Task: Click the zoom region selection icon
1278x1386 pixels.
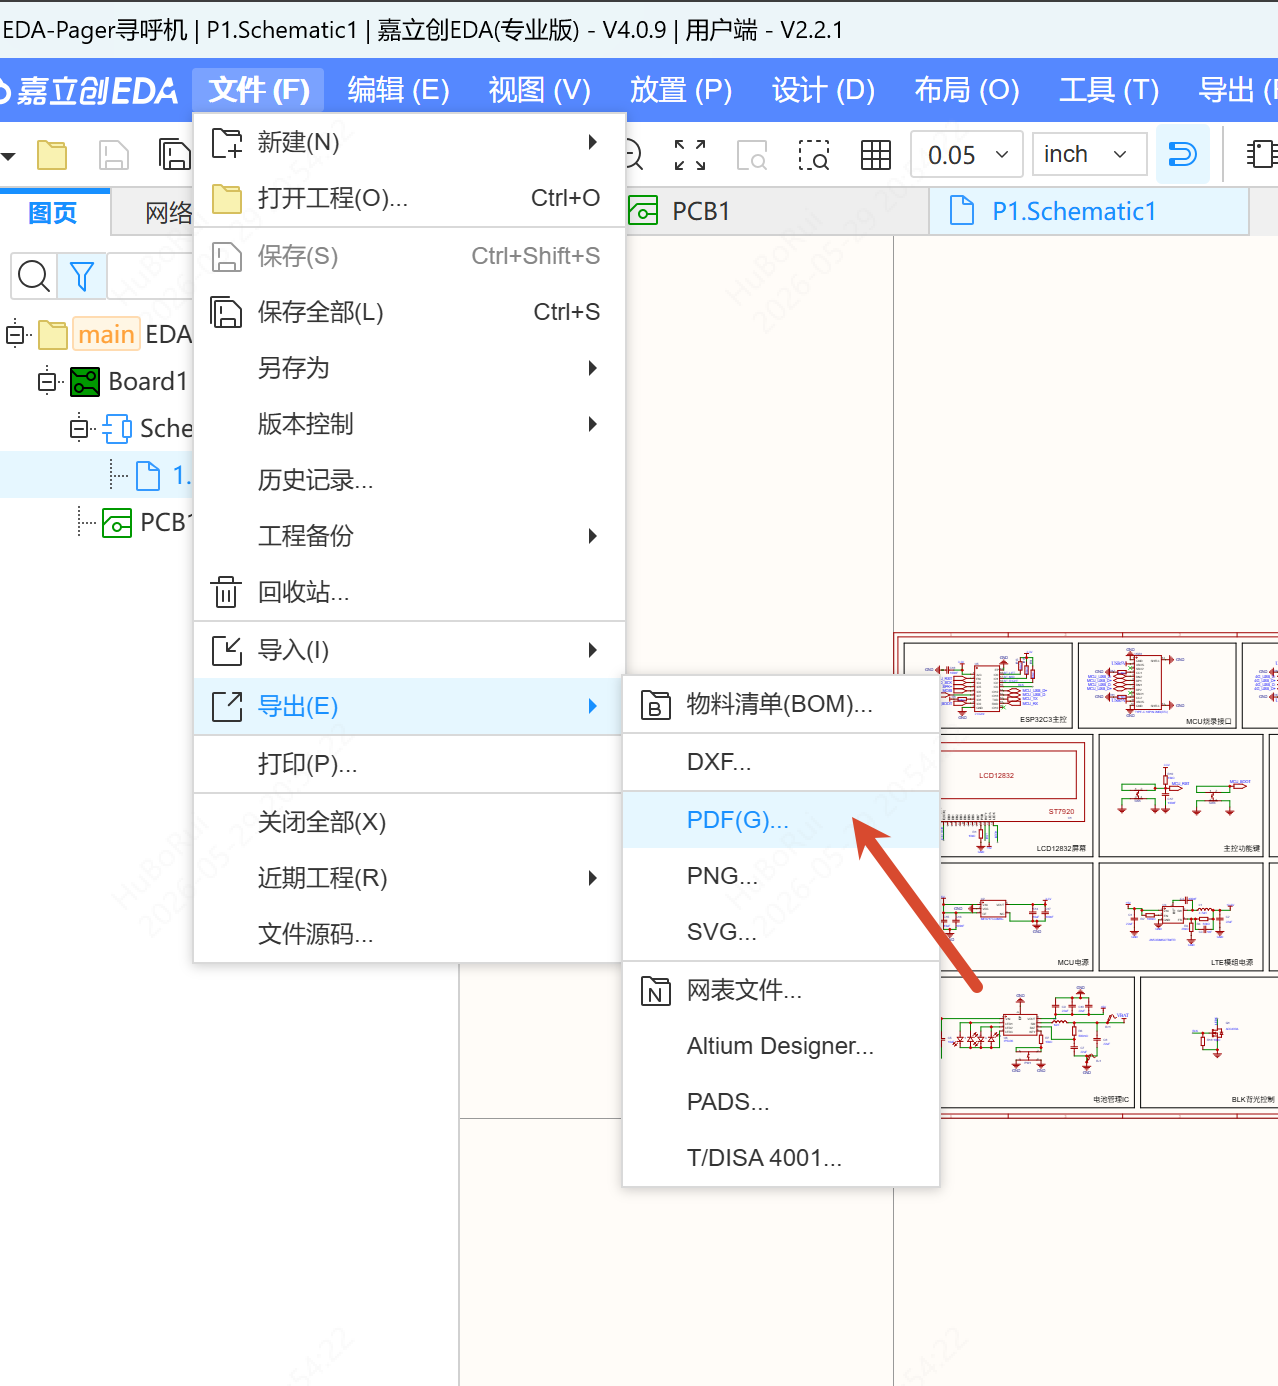Action: pyautogui.click(x=814, y=155)
